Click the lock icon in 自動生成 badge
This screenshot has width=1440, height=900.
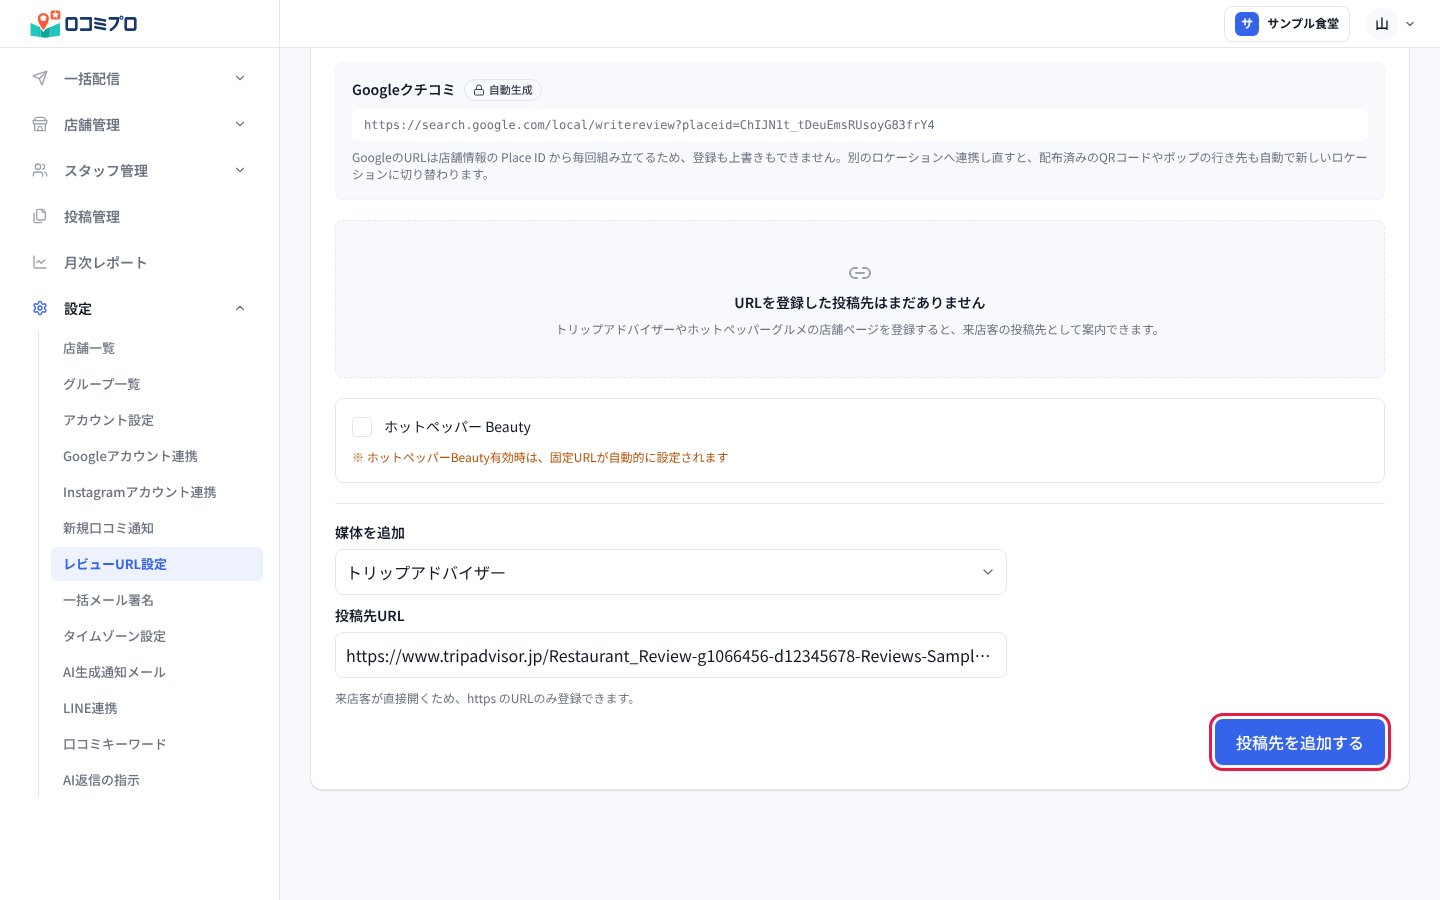click(x=479, y=90)
